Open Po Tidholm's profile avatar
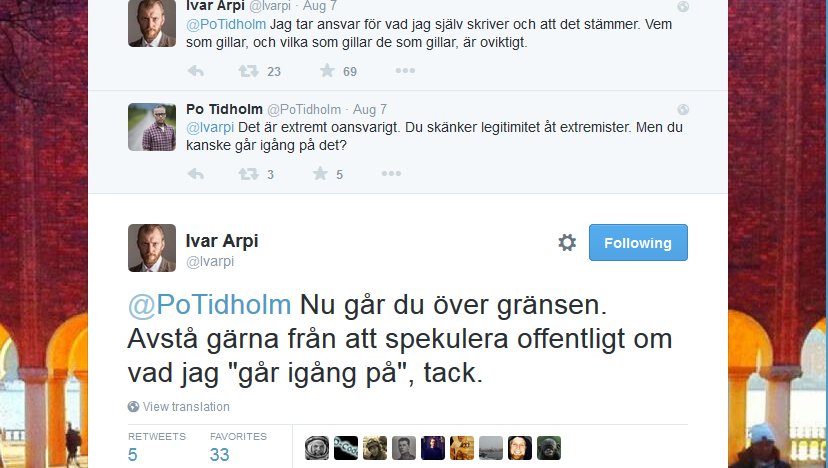 (152, 127)
